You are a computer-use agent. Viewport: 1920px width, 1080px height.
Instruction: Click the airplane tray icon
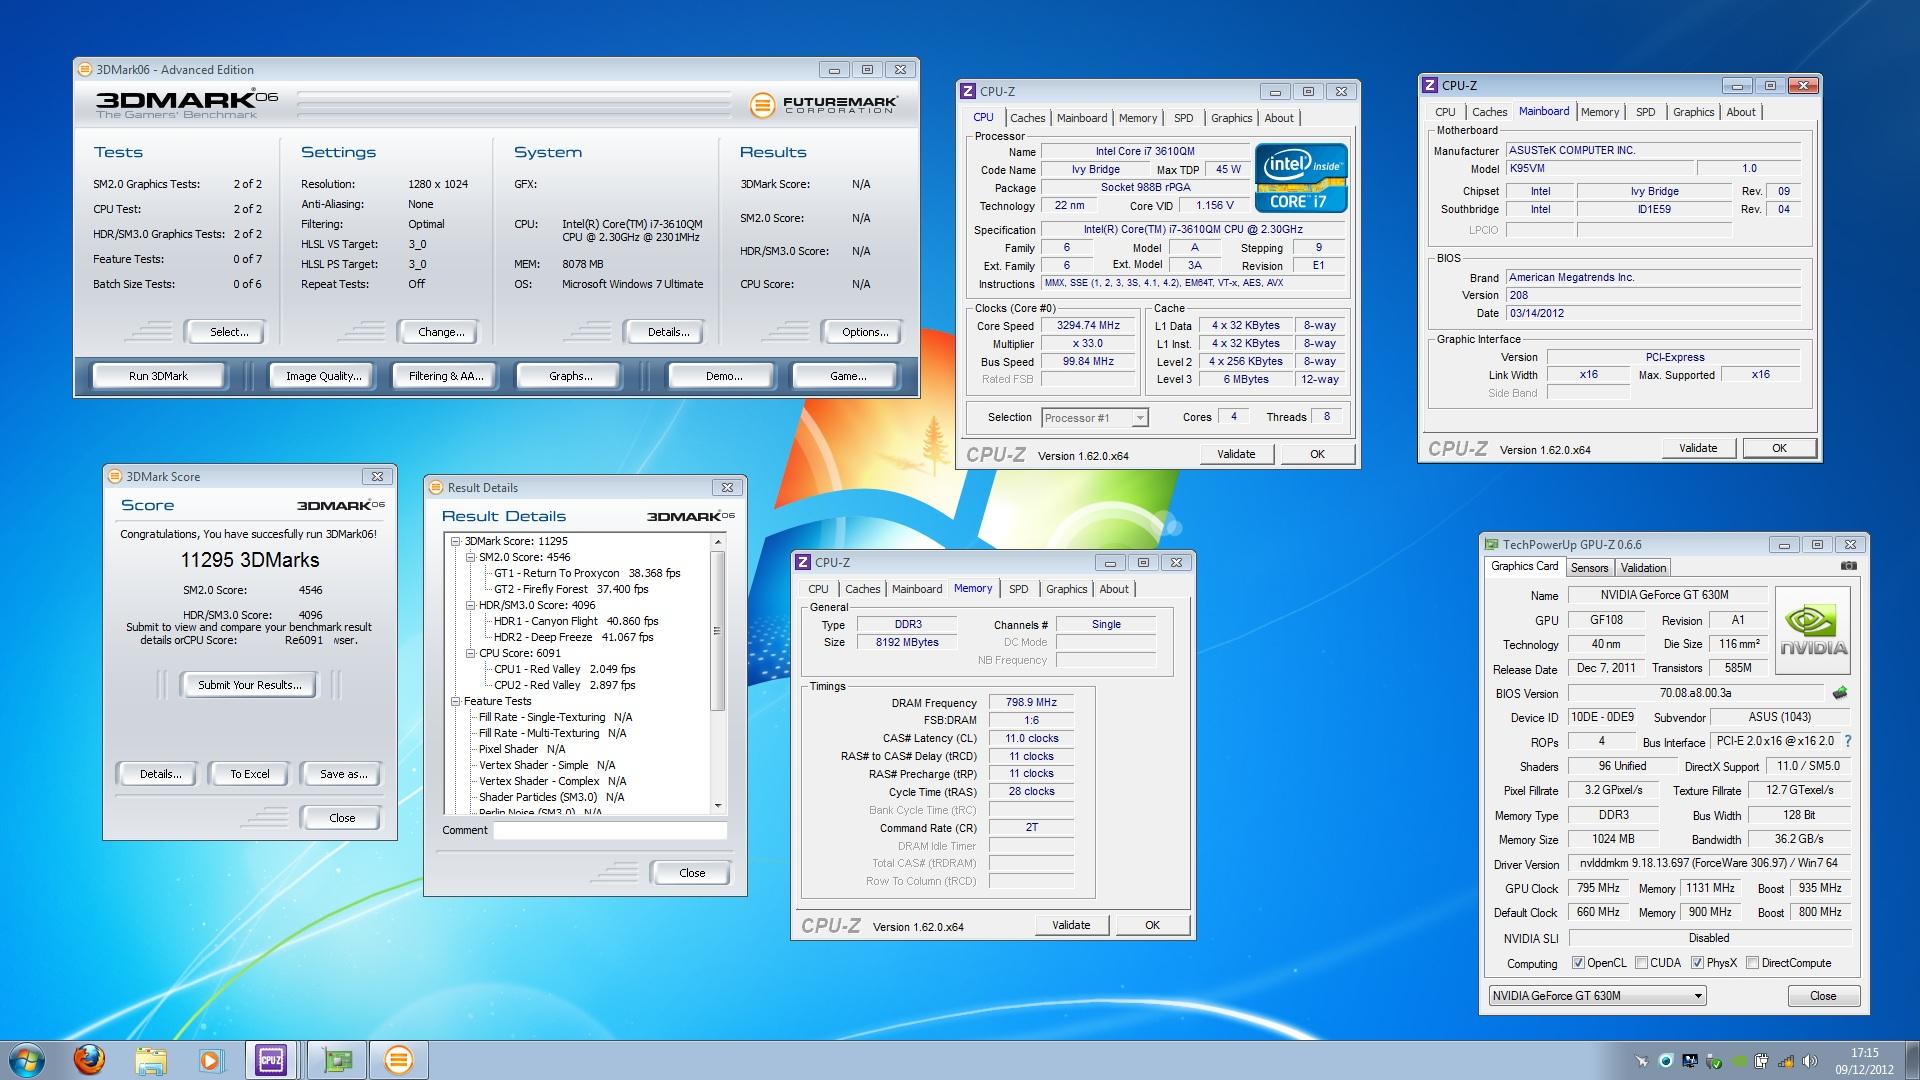pyautogui.click(x=1641, y=1061)
